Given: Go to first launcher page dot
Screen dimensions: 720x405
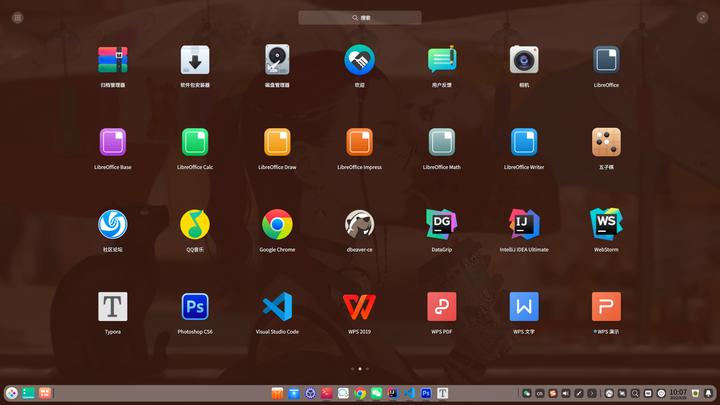Looking at the screenshot, I should (352, 369).
